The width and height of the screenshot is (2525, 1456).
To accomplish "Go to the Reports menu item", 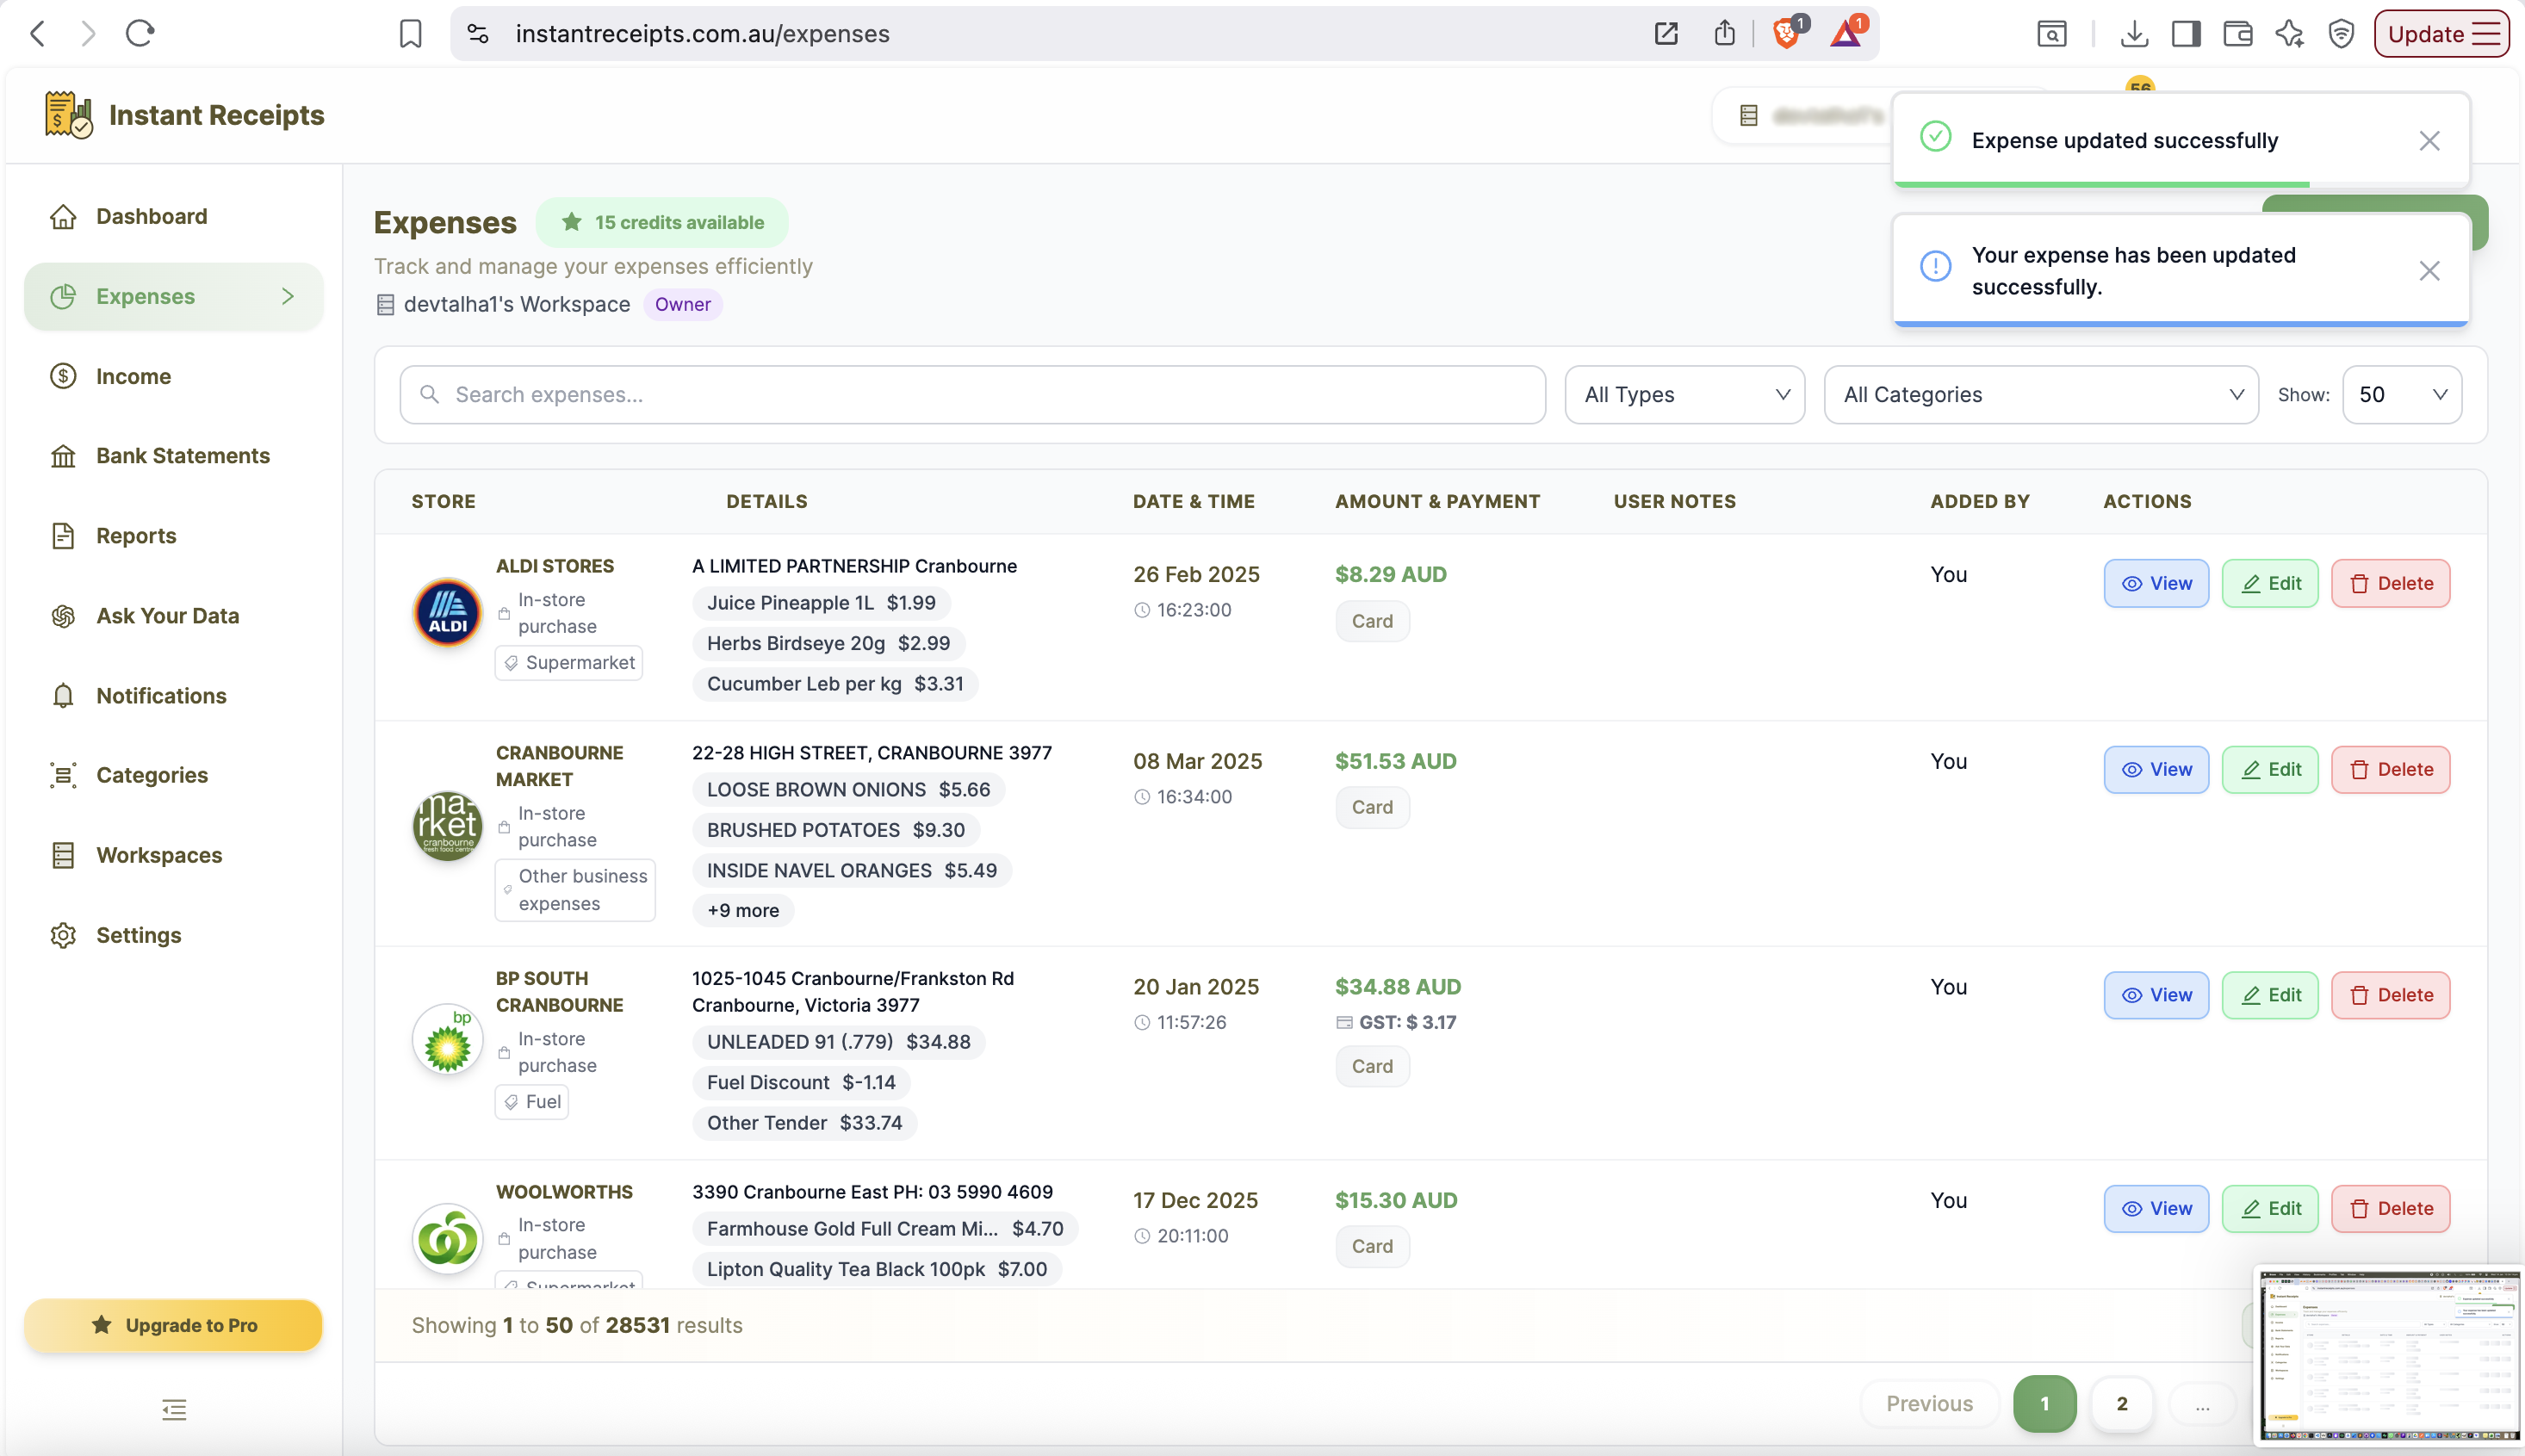I will 136,536.
